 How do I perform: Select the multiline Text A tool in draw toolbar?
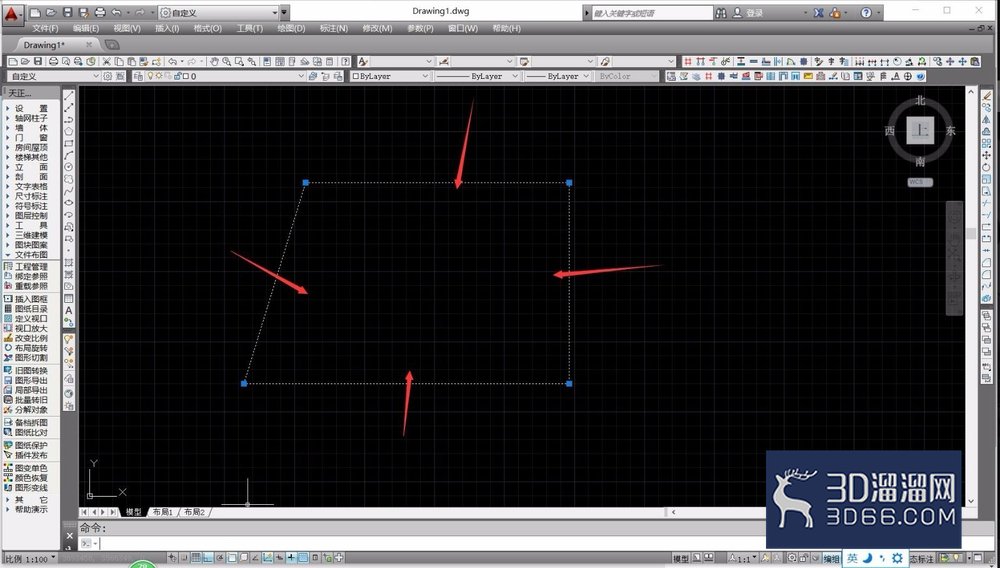click(x=69, y=310)
